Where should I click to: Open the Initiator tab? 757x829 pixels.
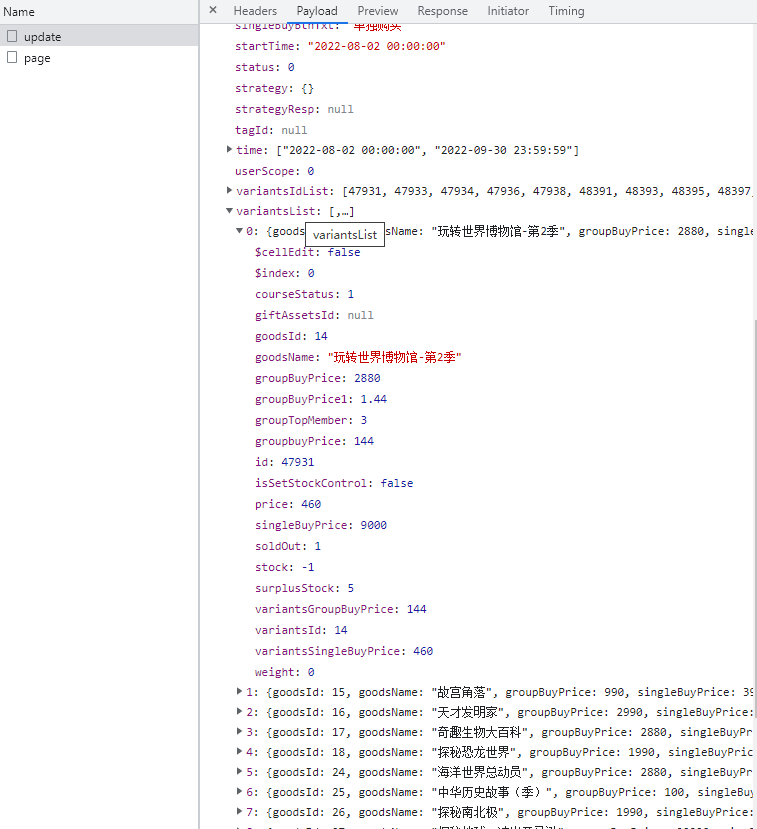508,11
